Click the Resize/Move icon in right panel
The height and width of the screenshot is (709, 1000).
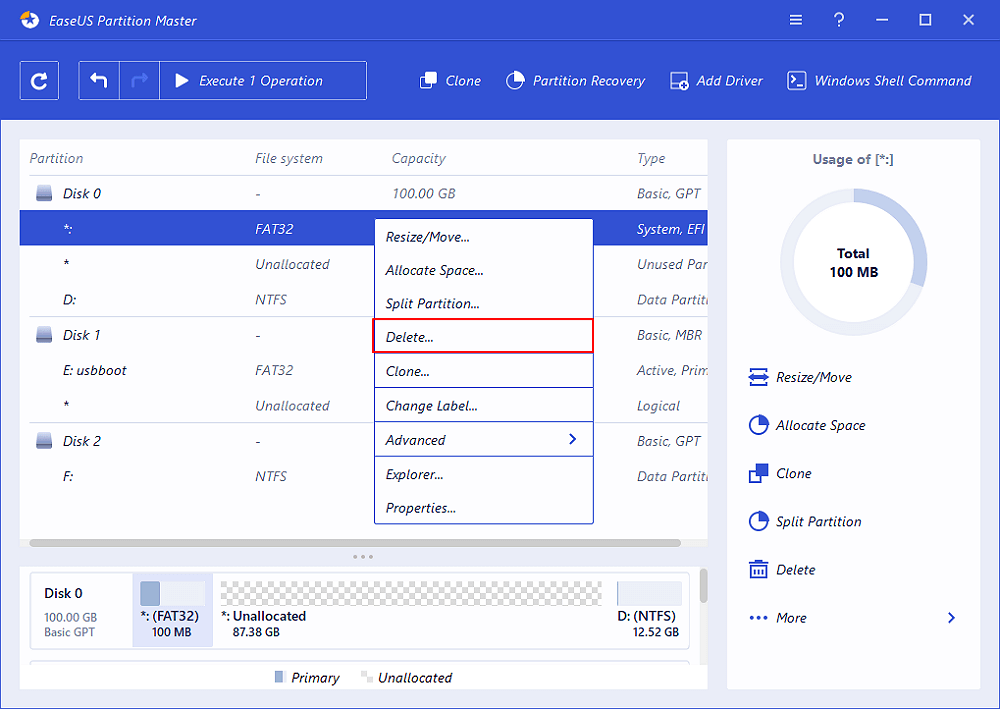tap(758, 377)
